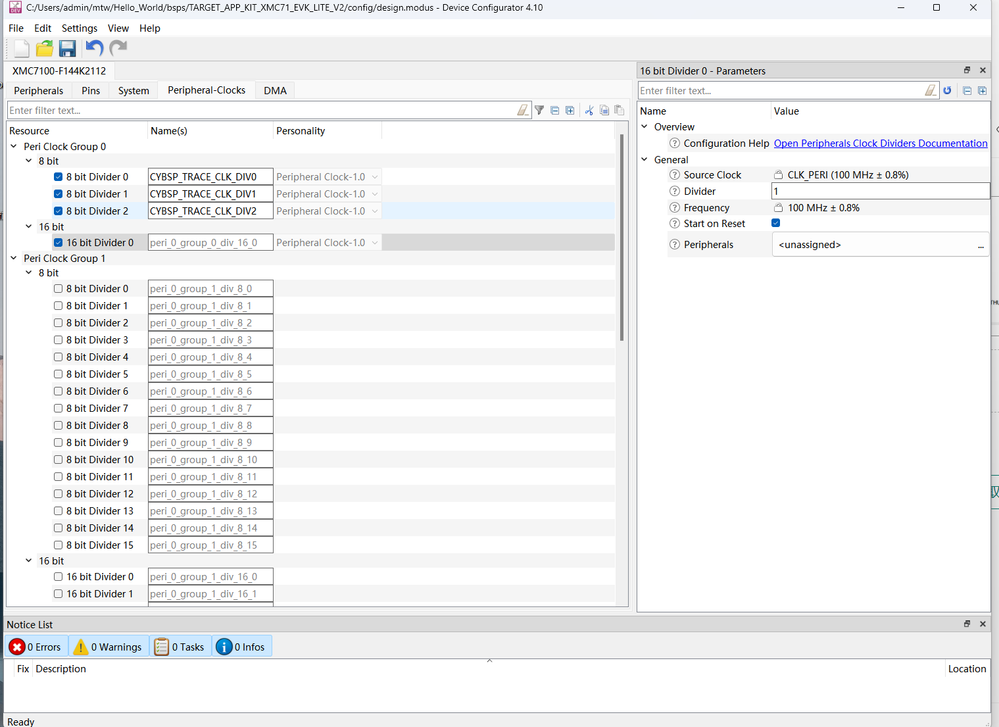Open the filter options funnel icon
The height and width of the screenshot is (727, 999).
[x=539, y=110]
